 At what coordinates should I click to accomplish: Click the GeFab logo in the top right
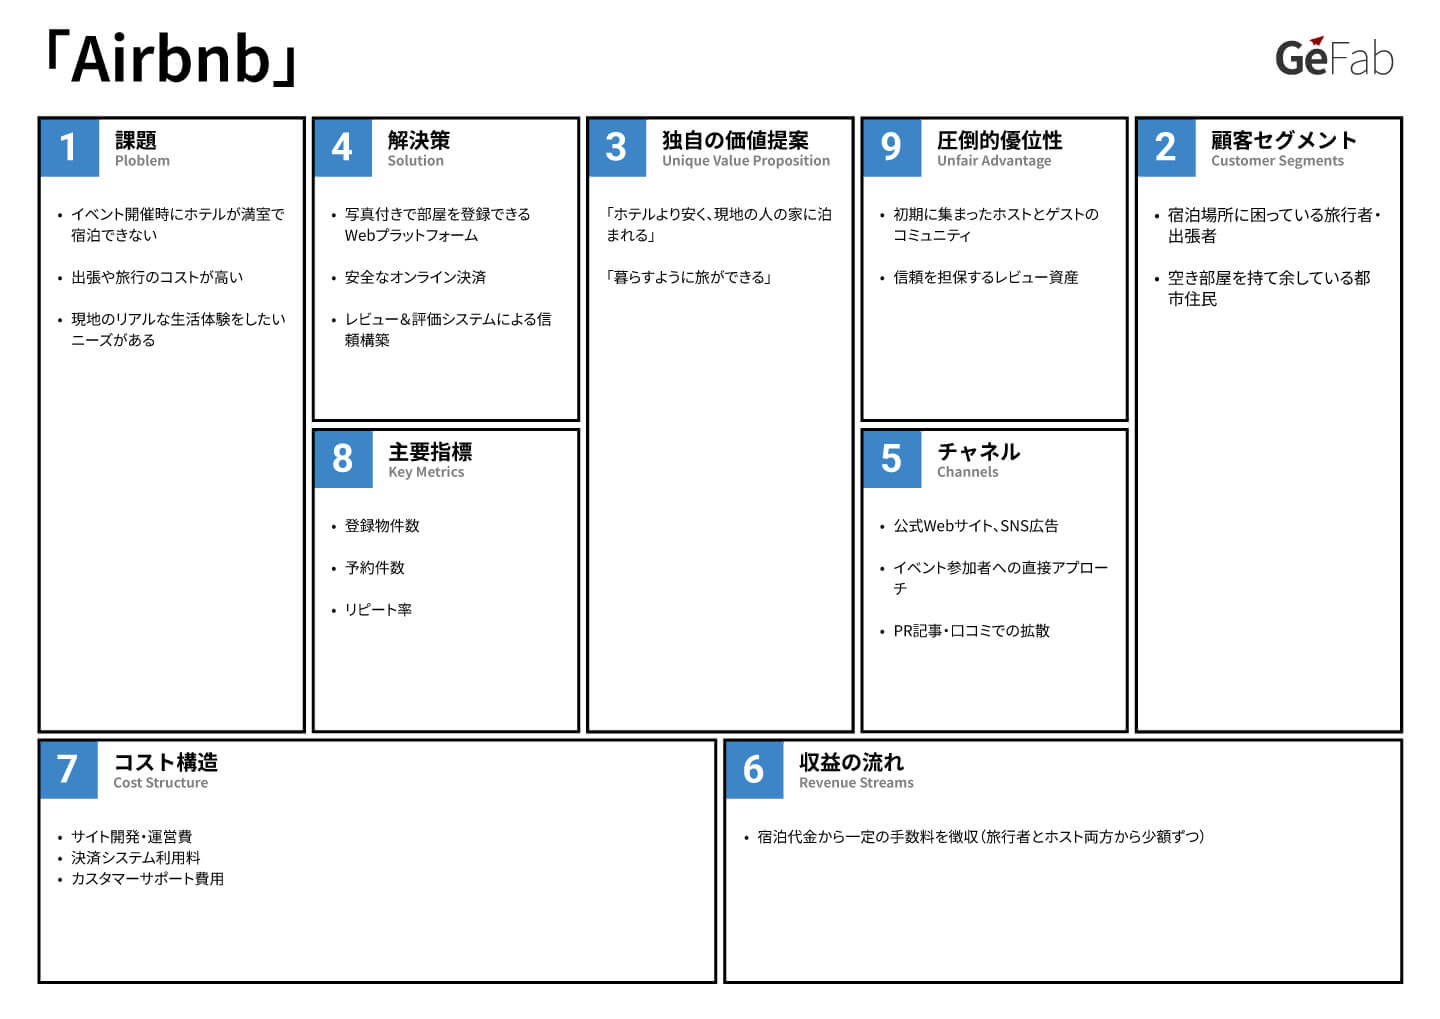coord(1333,59)
